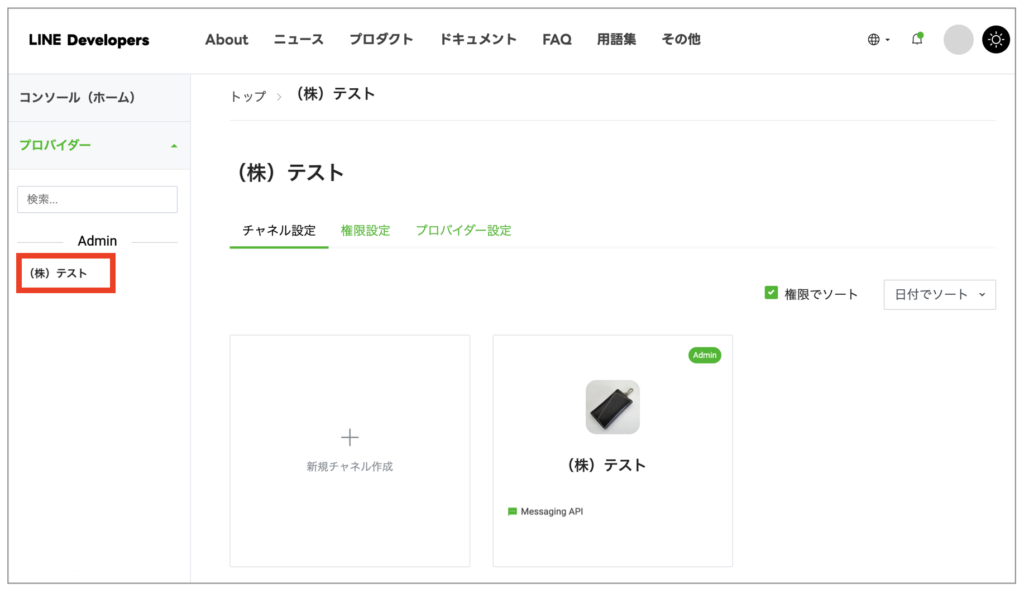This screenshot has width=1024, height=593.
Task: Open the globe language selector
Action: (878, 40)
